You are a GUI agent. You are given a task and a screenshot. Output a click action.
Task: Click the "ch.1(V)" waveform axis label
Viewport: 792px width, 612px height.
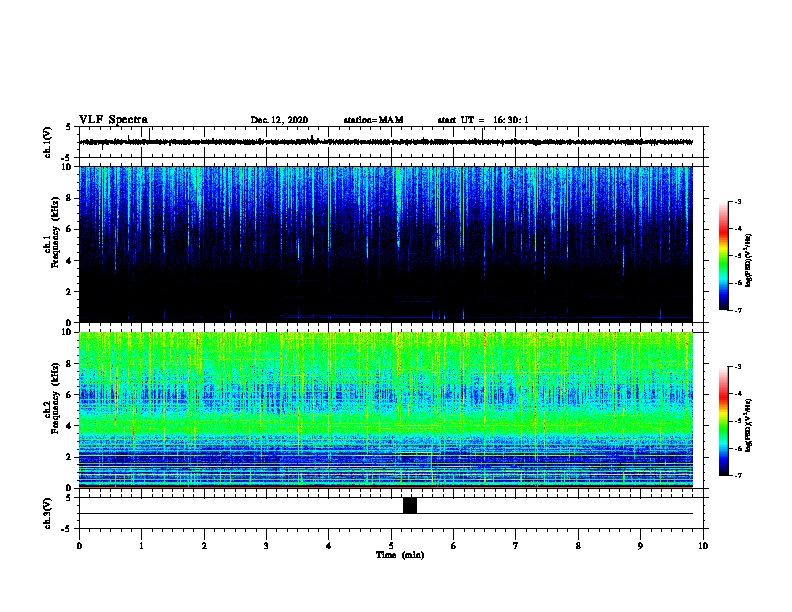coord(47,142)
